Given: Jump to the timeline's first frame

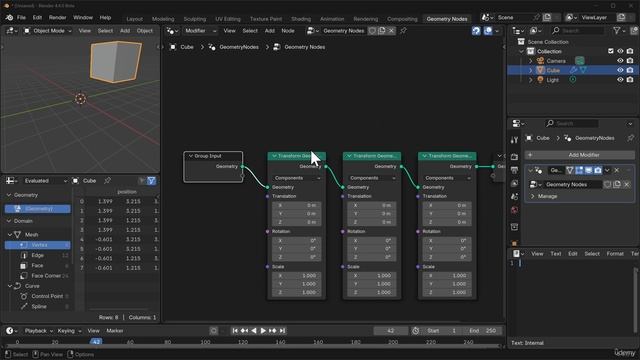Looking at the screenshot, I should click(x=235, y=331).
